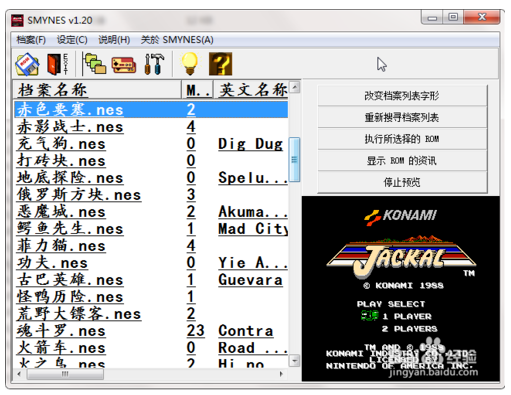Viewport: 511px width, 395px height.
Task: Click the SMYNES title bar app icon
Action: point(17,20)
